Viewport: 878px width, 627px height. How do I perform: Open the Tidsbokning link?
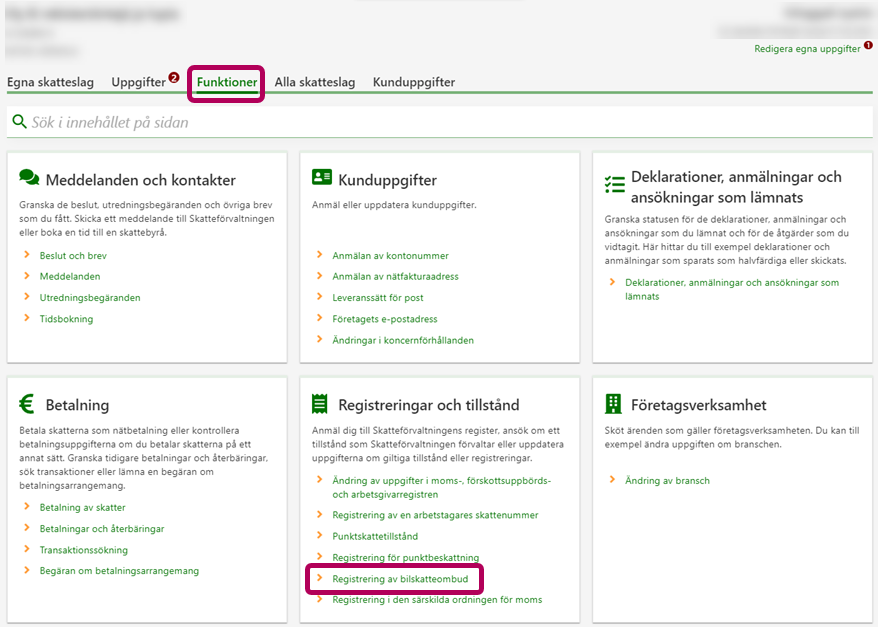[66, 319]
